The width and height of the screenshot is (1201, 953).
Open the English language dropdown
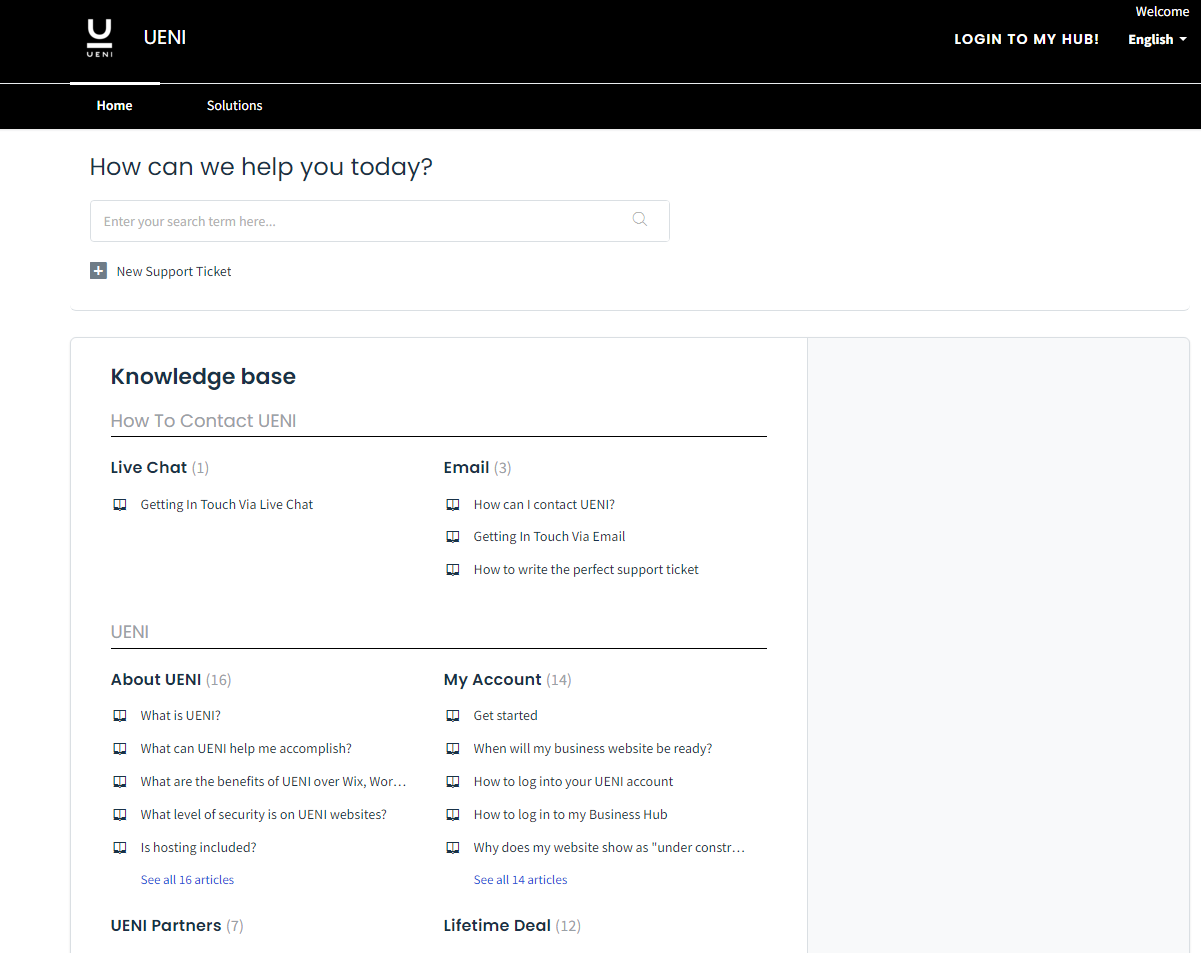click(1157, 39)
